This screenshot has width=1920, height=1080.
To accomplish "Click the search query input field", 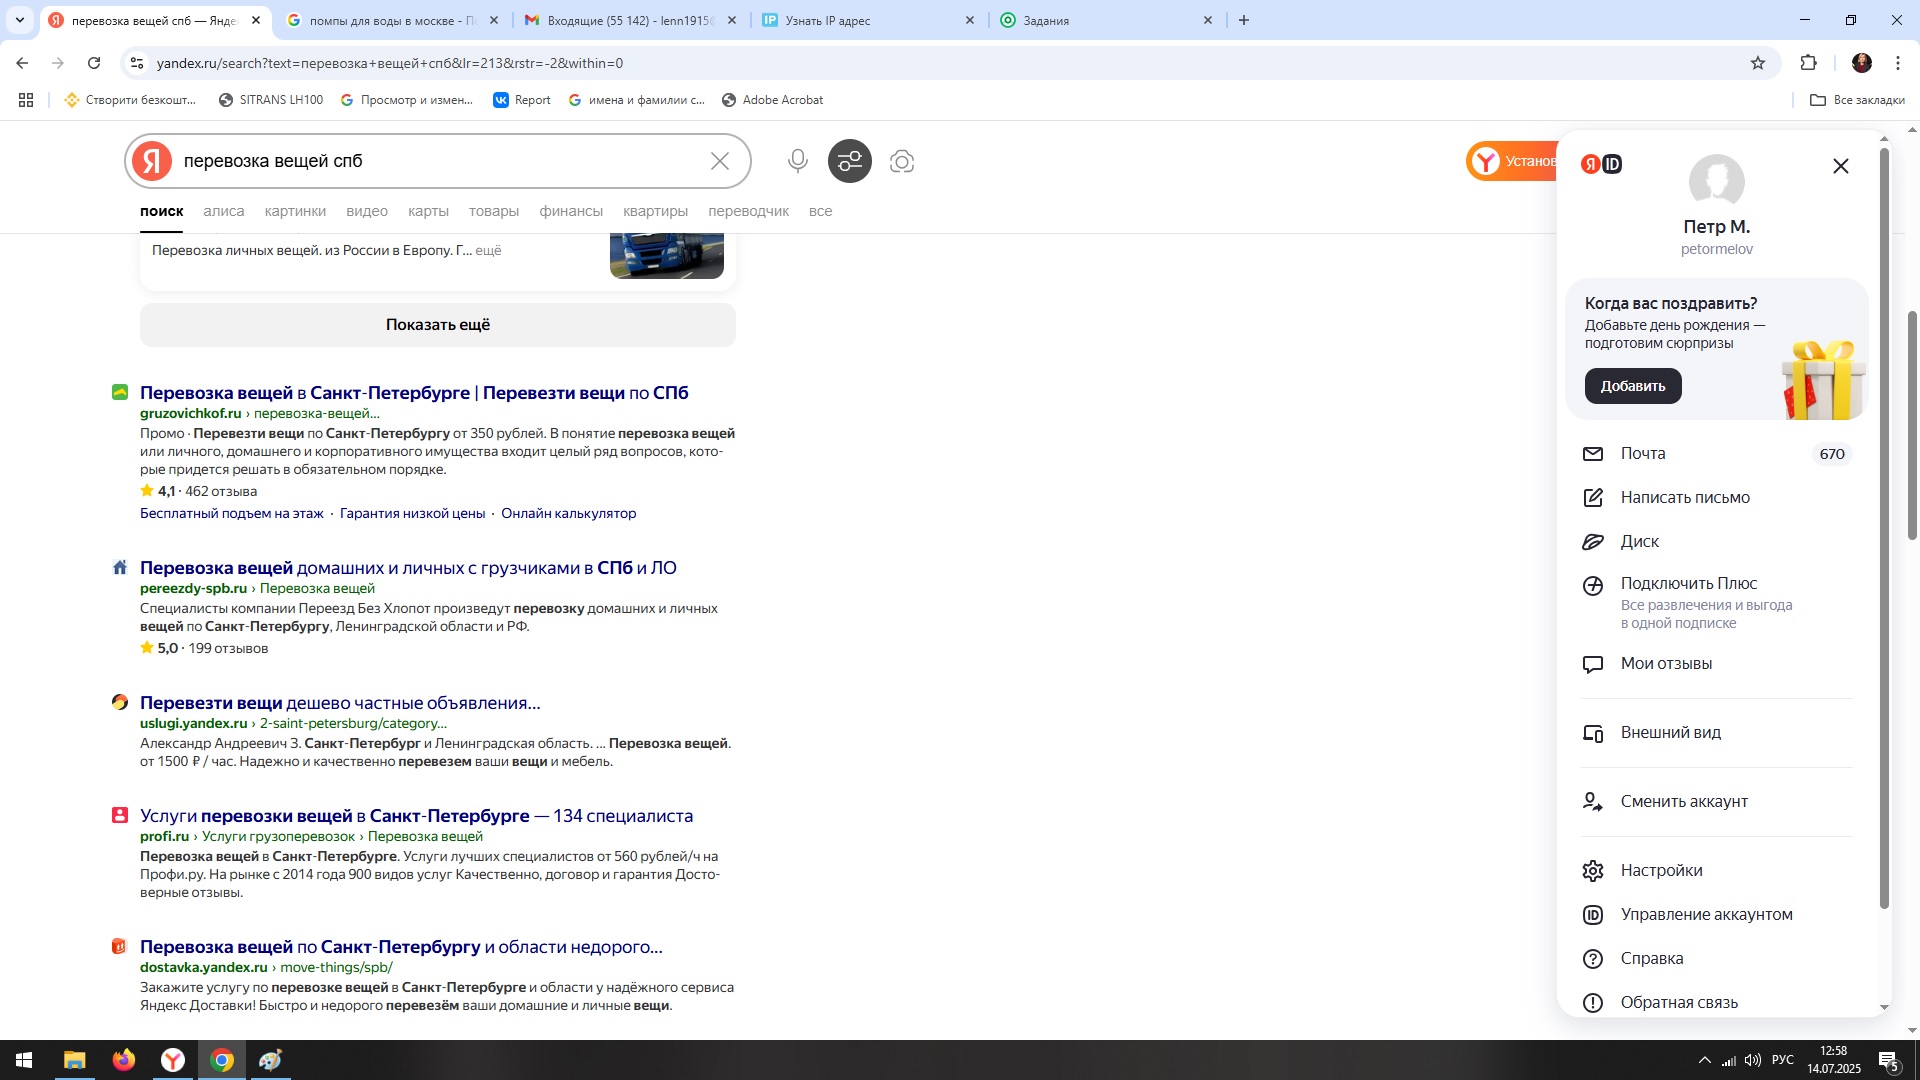I will coord(438,161).
